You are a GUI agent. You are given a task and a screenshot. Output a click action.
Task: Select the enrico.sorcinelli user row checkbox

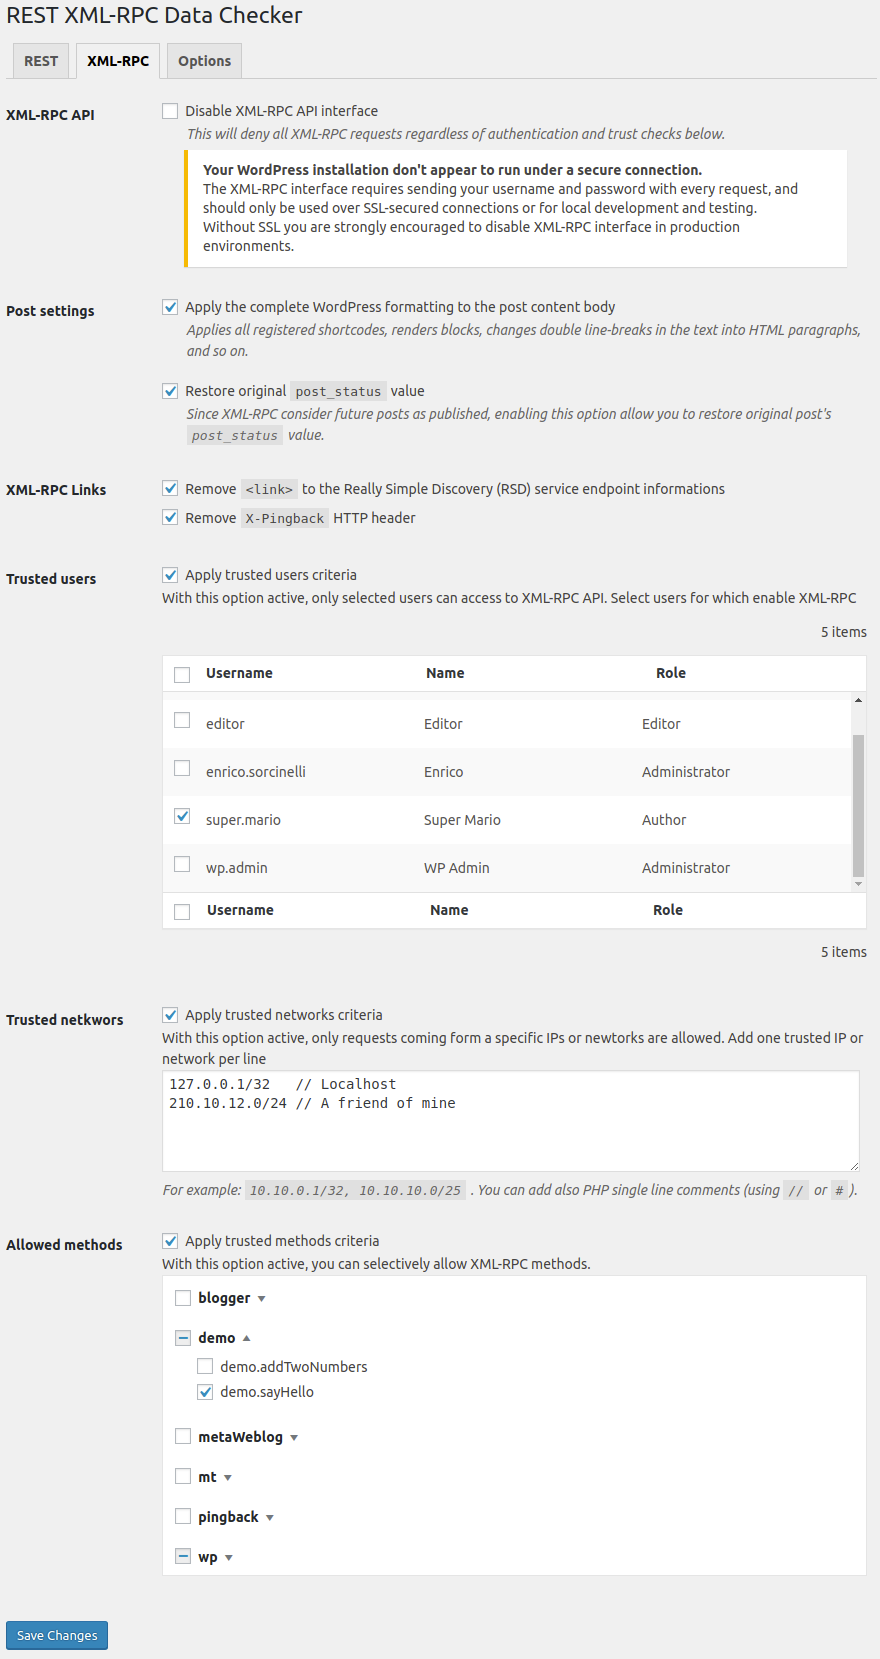pyautogui.click(x=182, y=768)
